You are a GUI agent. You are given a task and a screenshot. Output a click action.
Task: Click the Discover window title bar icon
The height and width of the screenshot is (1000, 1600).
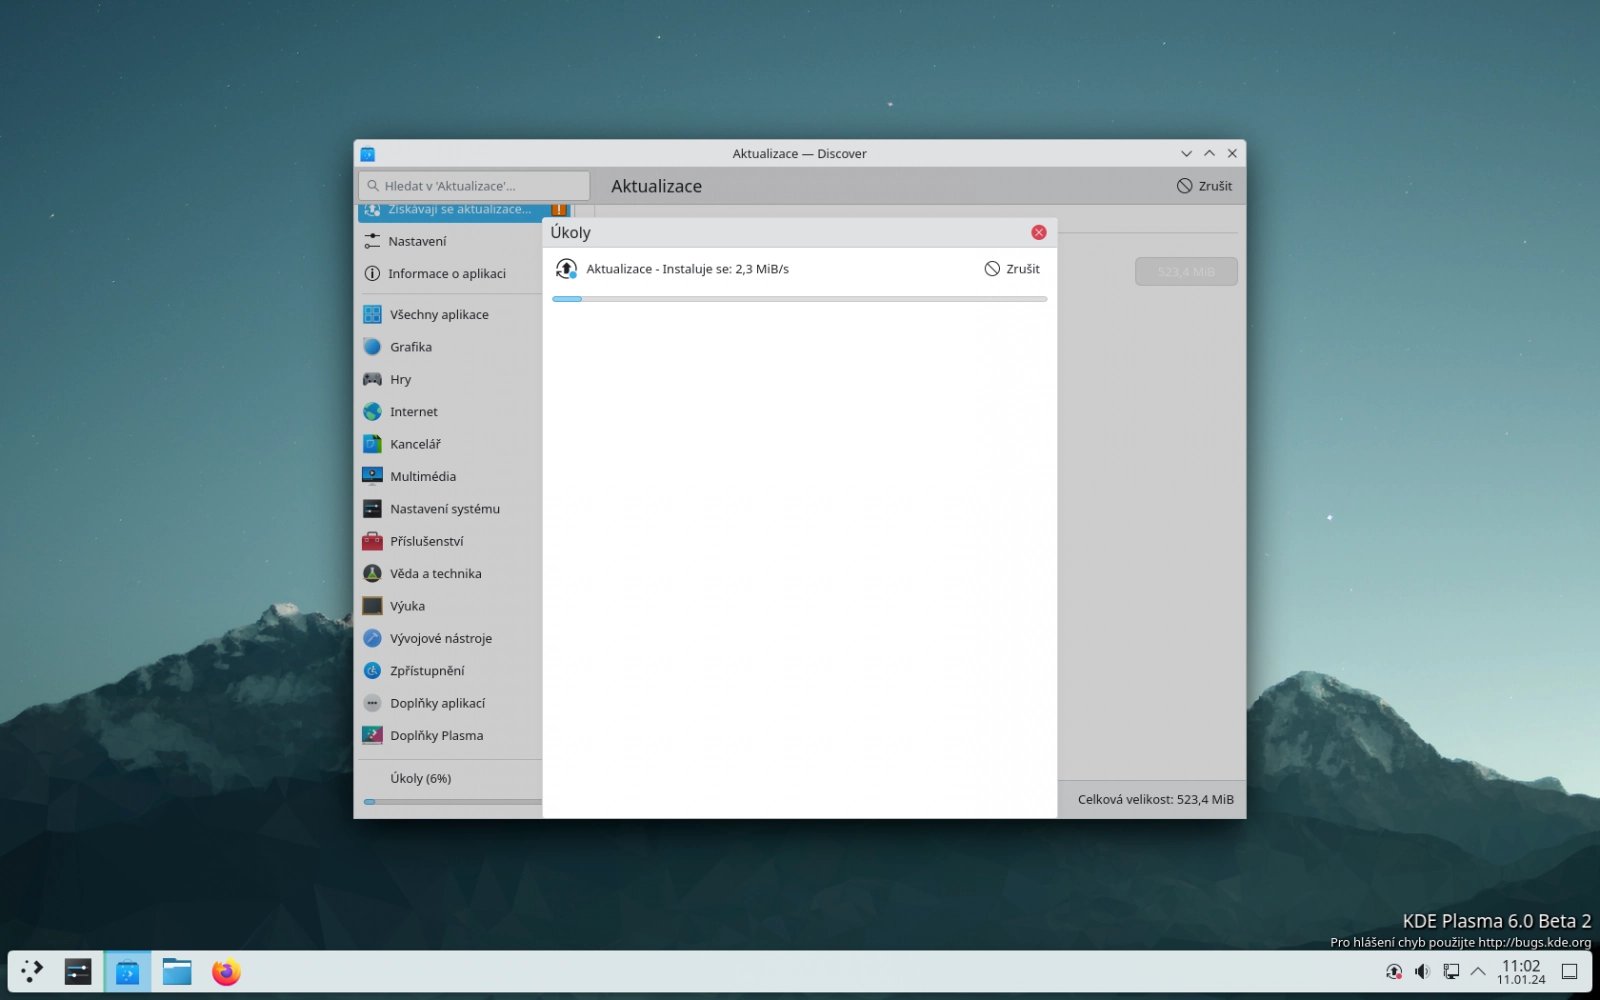tap(367, 154)
